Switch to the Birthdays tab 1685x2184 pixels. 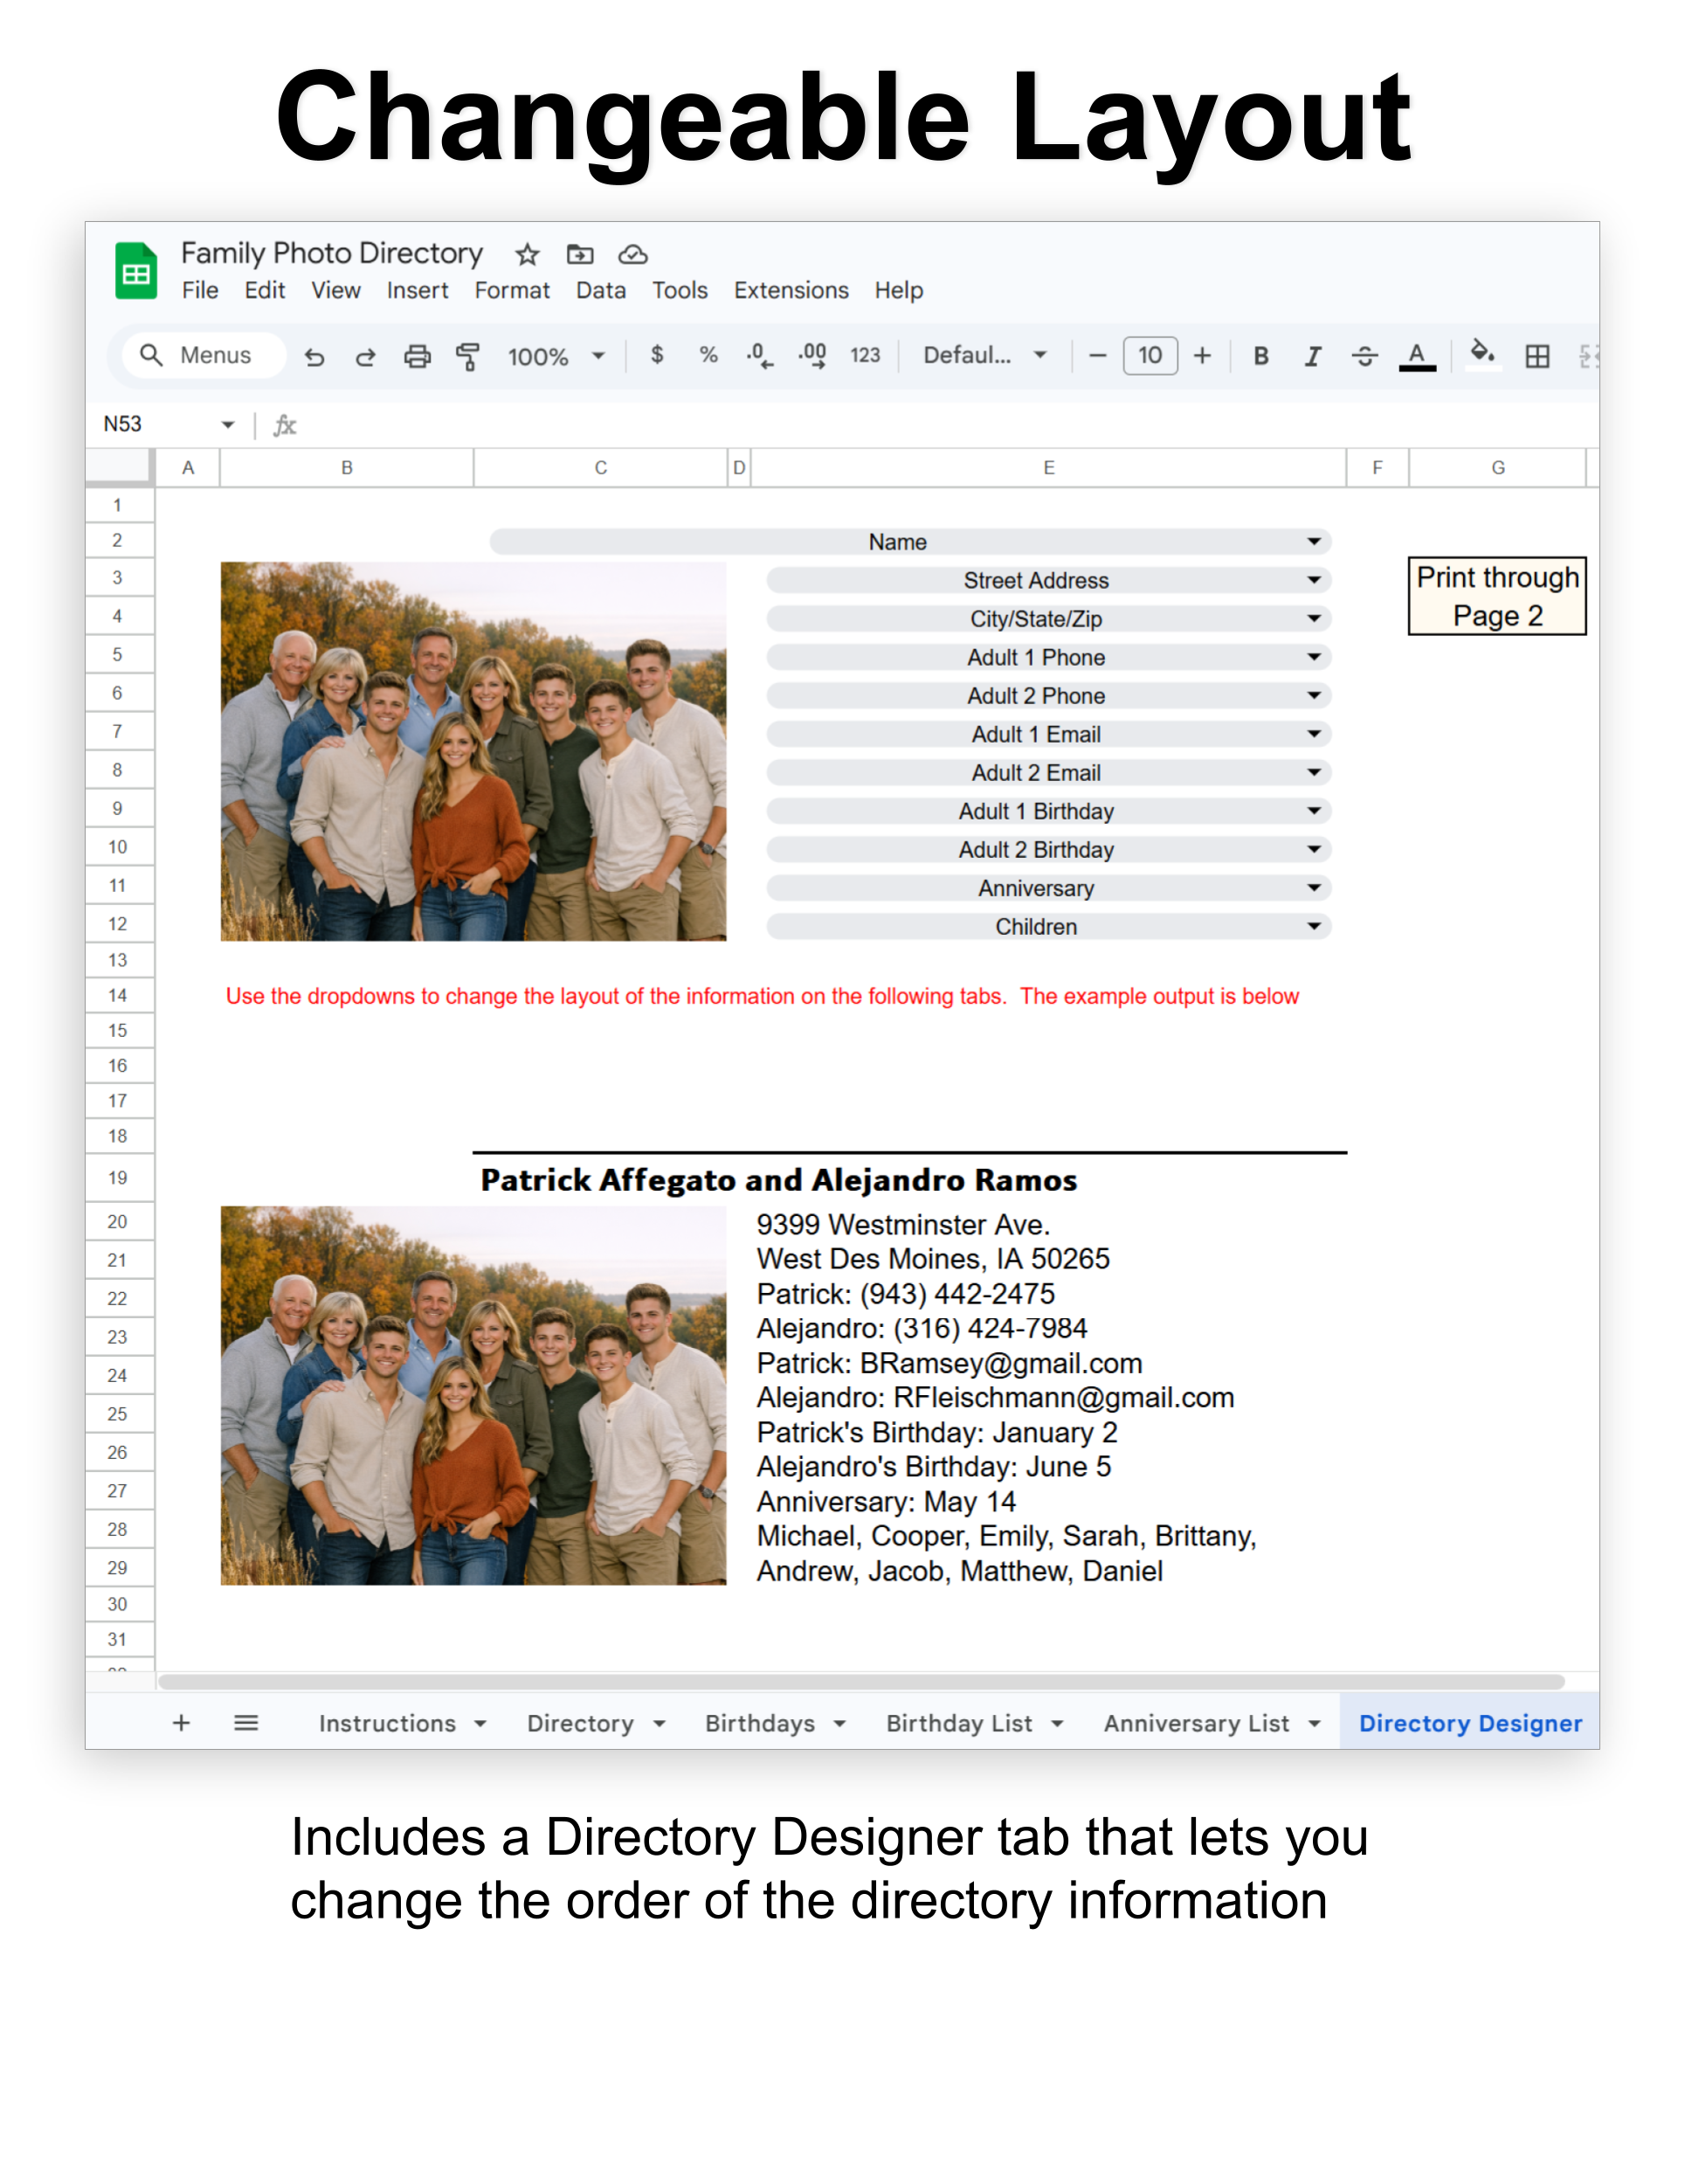tap(761, 1723)
